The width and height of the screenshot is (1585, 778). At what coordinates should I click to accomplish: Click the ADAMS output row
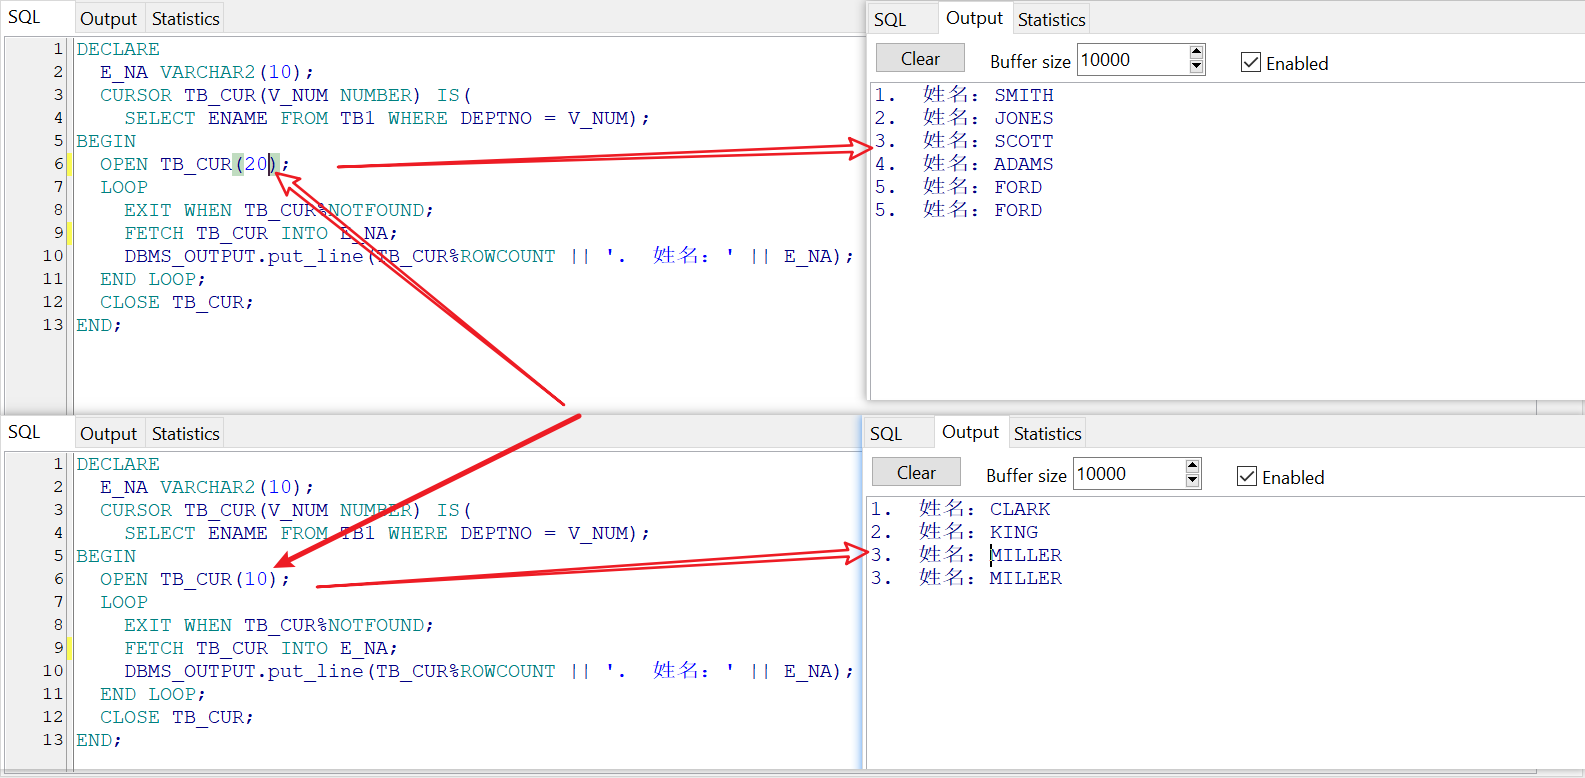coord(964,164)
